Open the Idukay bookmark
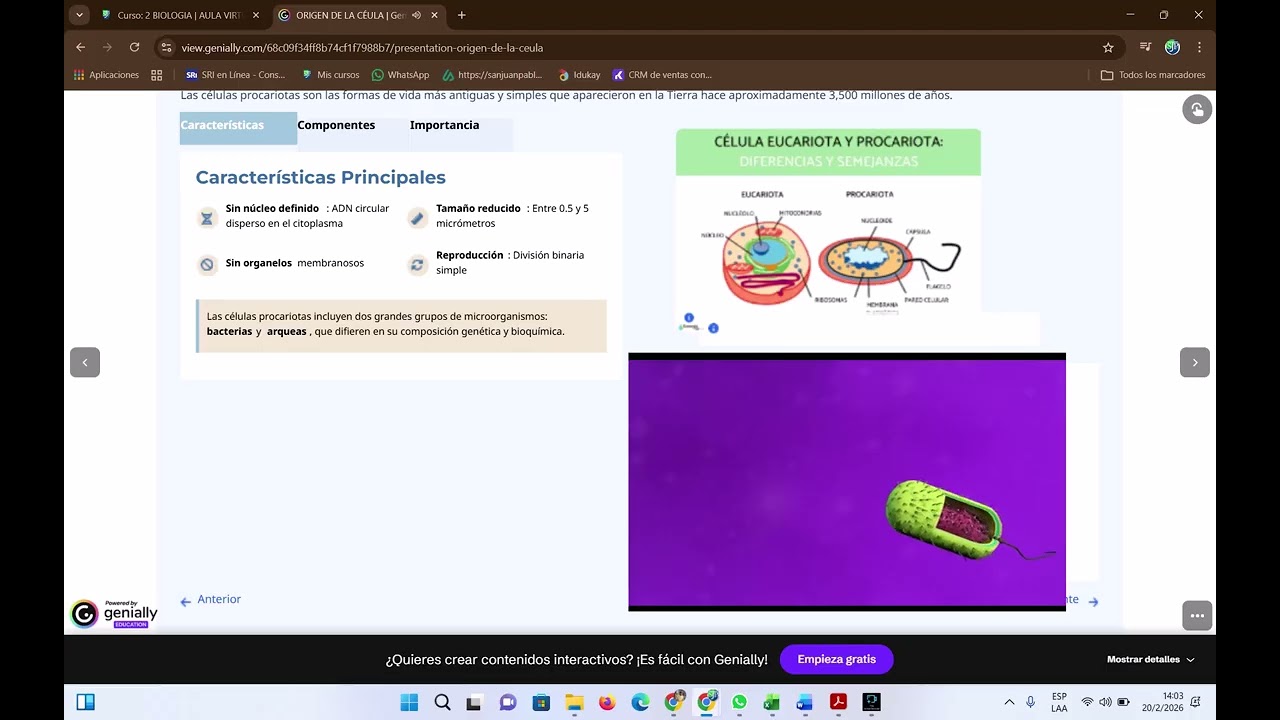This screenshot has width=1280, height=720. click(x=580, y=75)
